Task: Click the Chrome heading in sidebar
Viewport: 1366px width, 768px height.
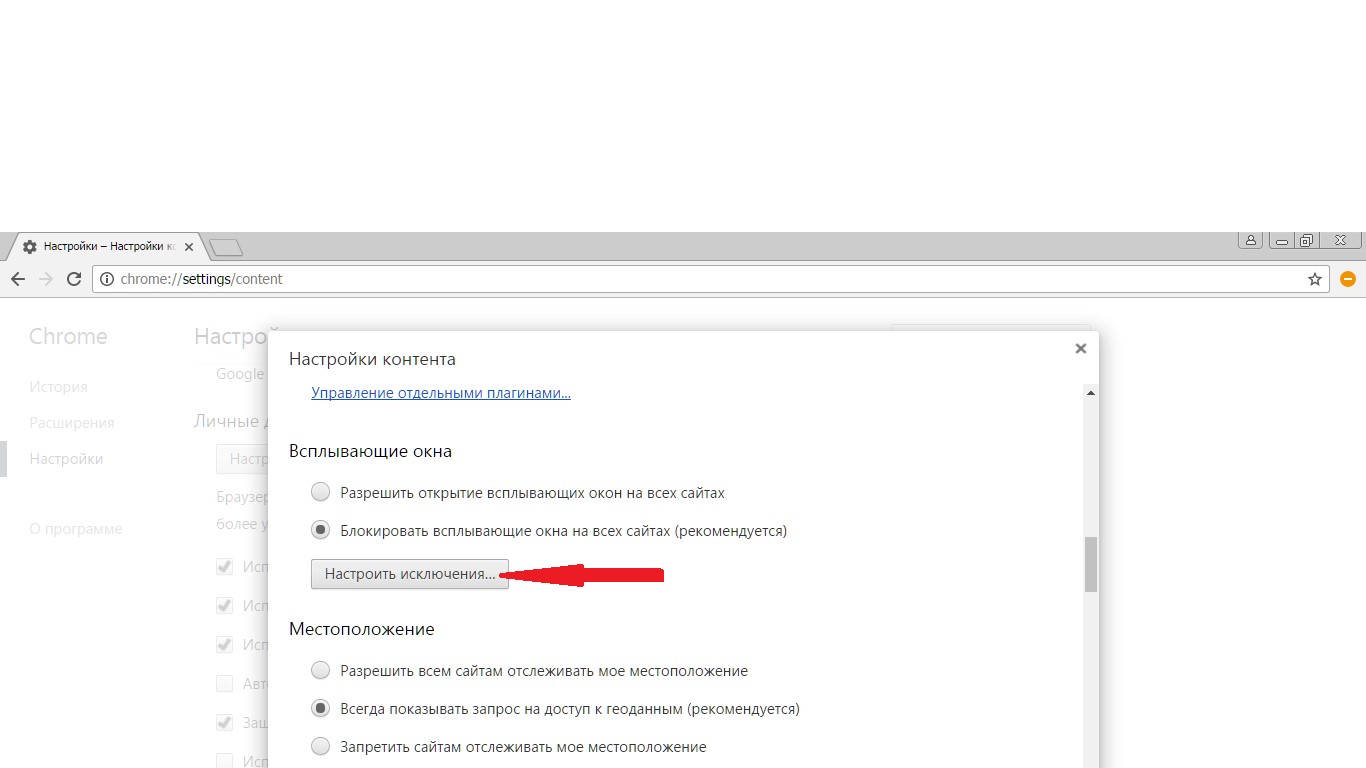Action: pyautogui.click(x=68, y=336)
